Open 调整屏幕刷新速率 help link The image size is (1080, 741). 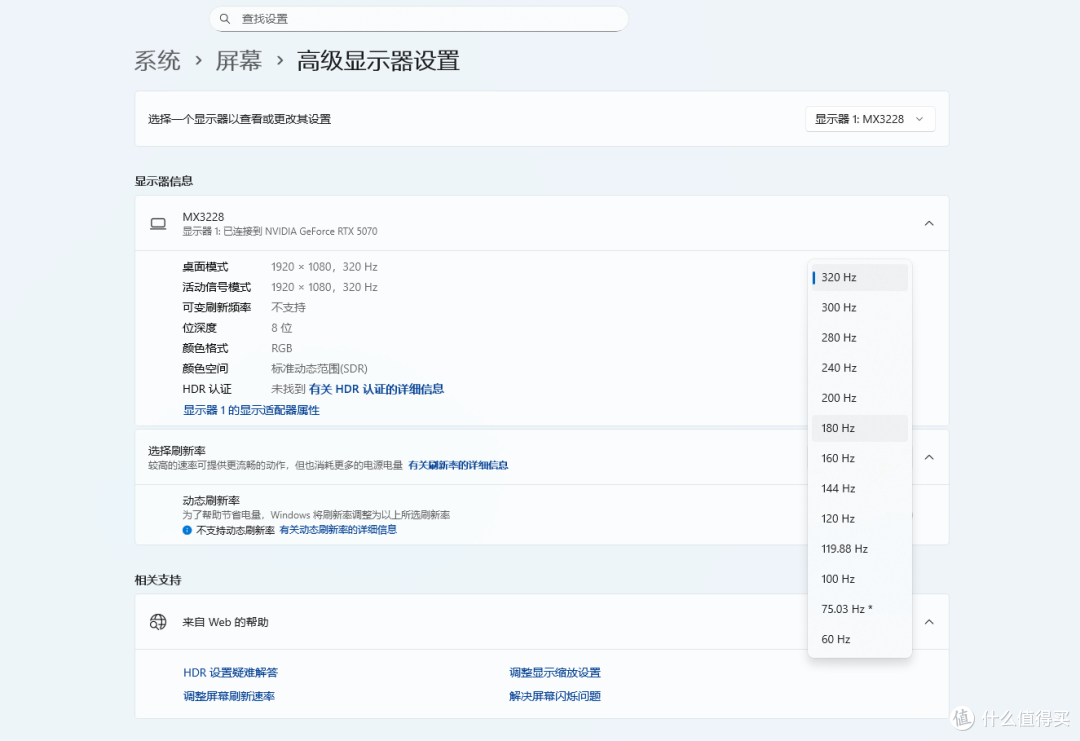coord(229,696)
